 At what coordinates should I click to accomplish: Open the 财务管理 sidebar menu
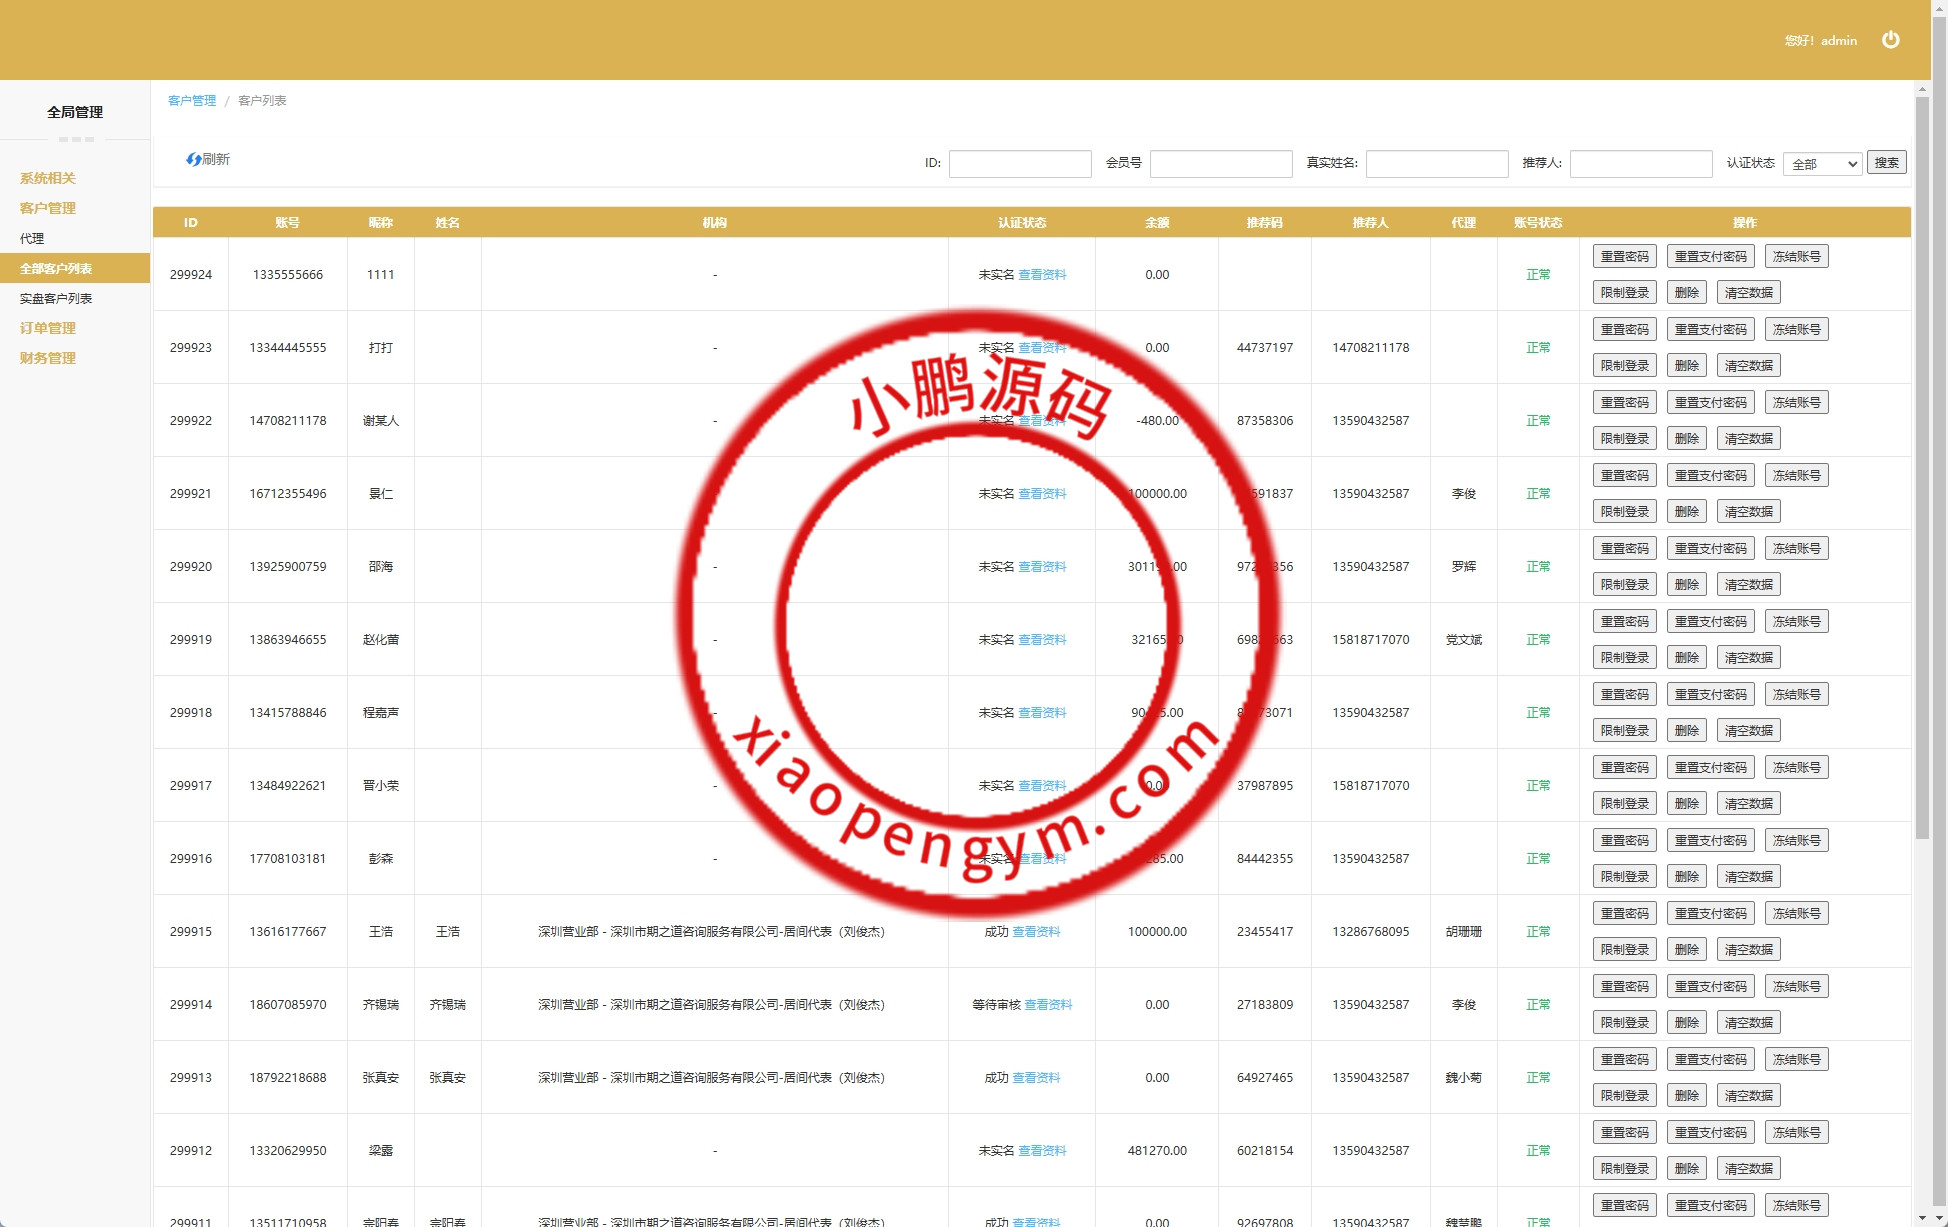[x=48, y=358]
